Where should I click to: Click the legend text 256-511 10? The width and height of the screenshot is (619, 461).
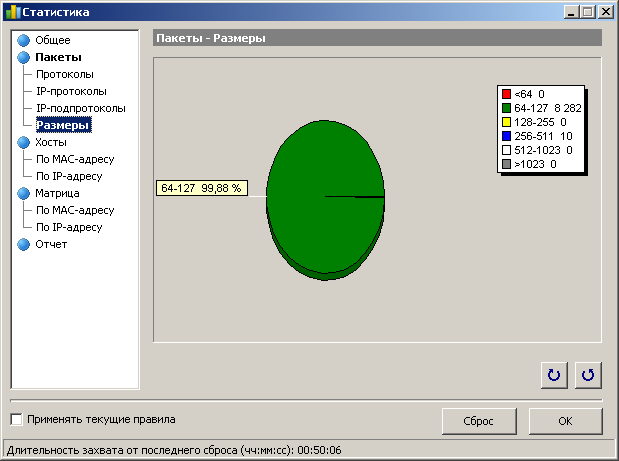coord(543,136)
